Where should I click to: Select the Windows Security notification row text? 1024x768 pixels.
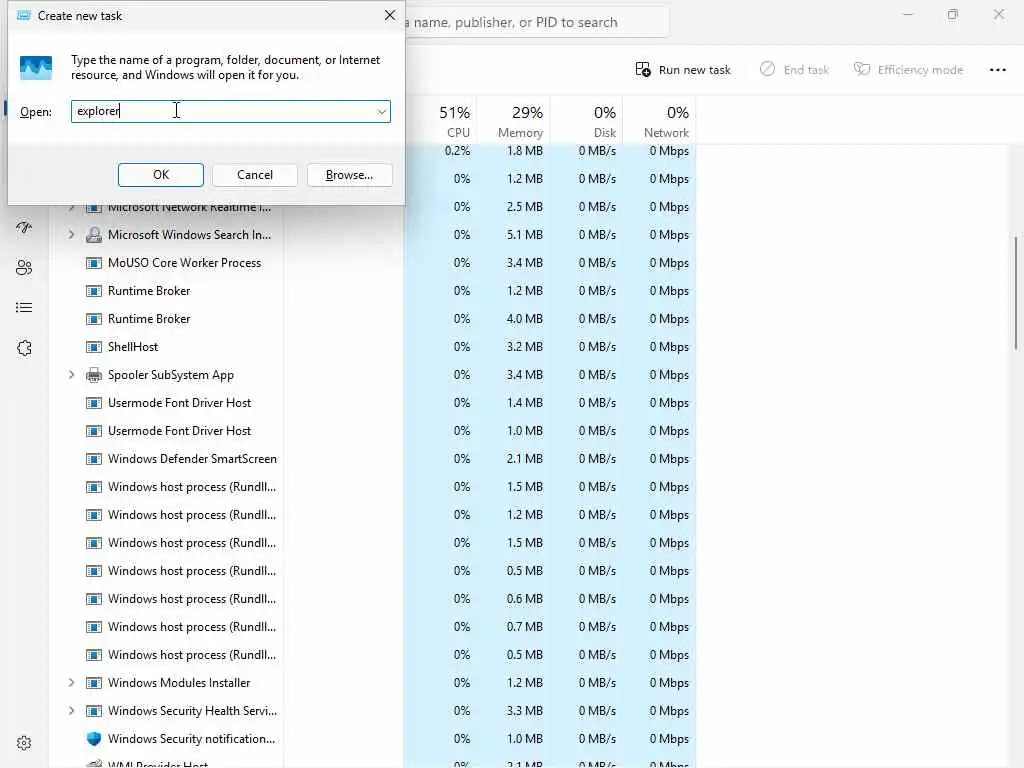point(191,739)
